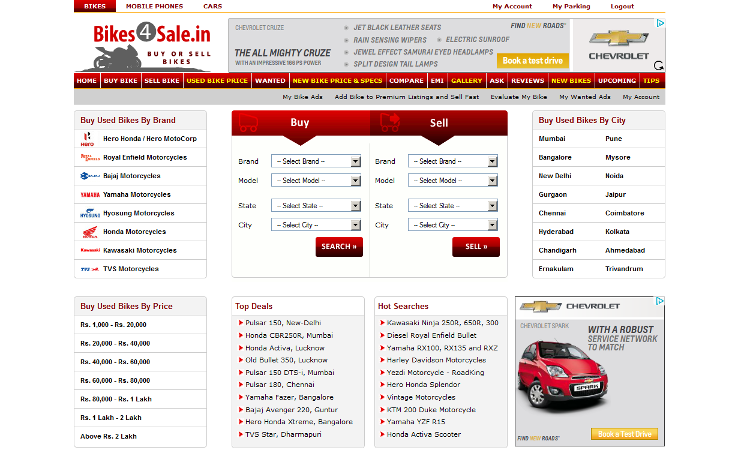Click the Bikes4Sale.in site logo
The width and height of the screenshot is (750, 450).
coord(151,46)
